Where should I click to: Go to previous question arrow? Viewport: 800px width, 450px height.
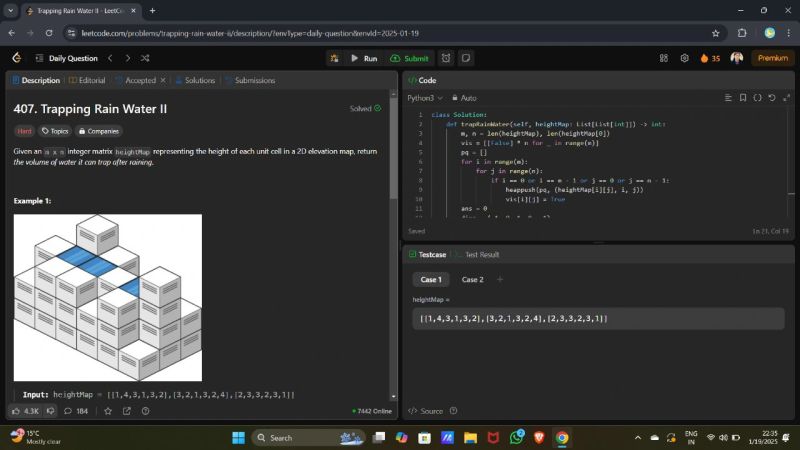tap(110, 58)
